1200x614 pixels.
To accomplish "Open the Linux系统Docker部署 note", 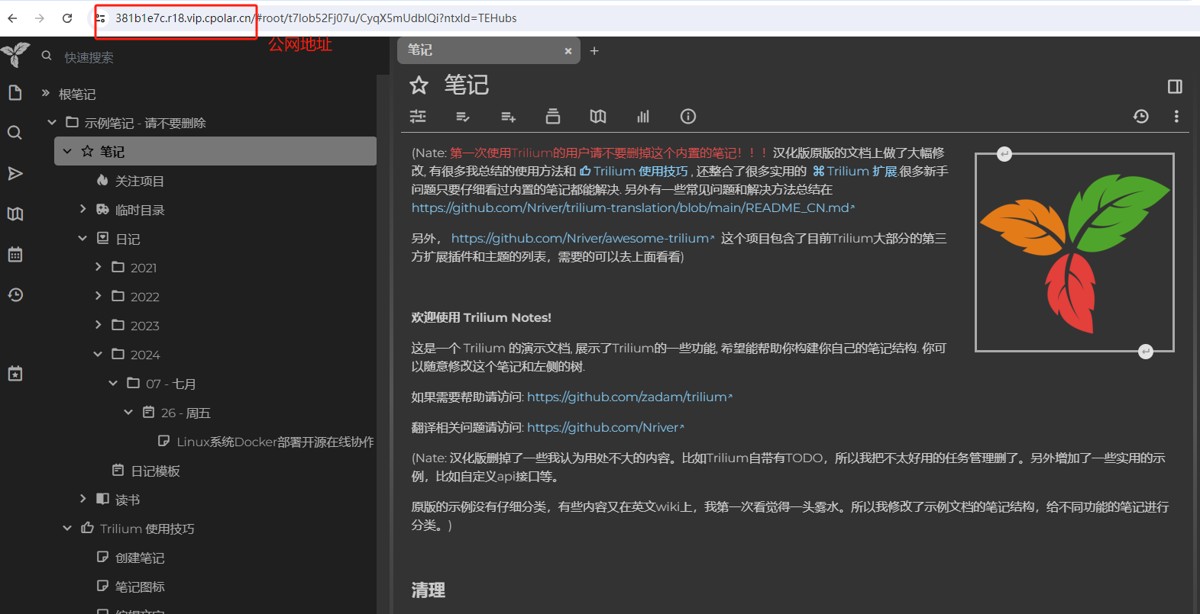I will [x=275, y=442].
